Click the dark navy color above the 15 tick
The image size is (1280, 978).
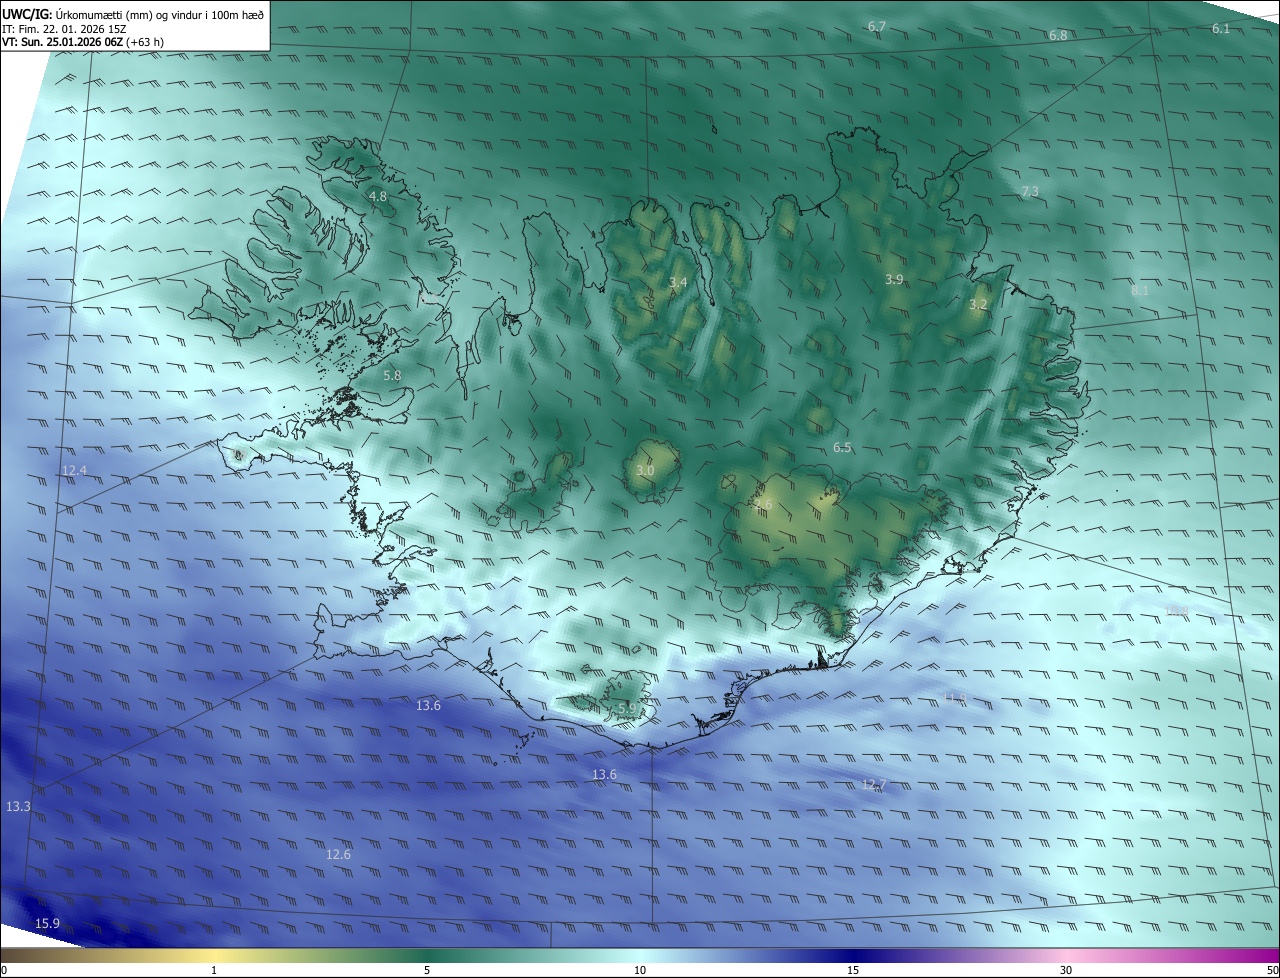coord(853,956)
